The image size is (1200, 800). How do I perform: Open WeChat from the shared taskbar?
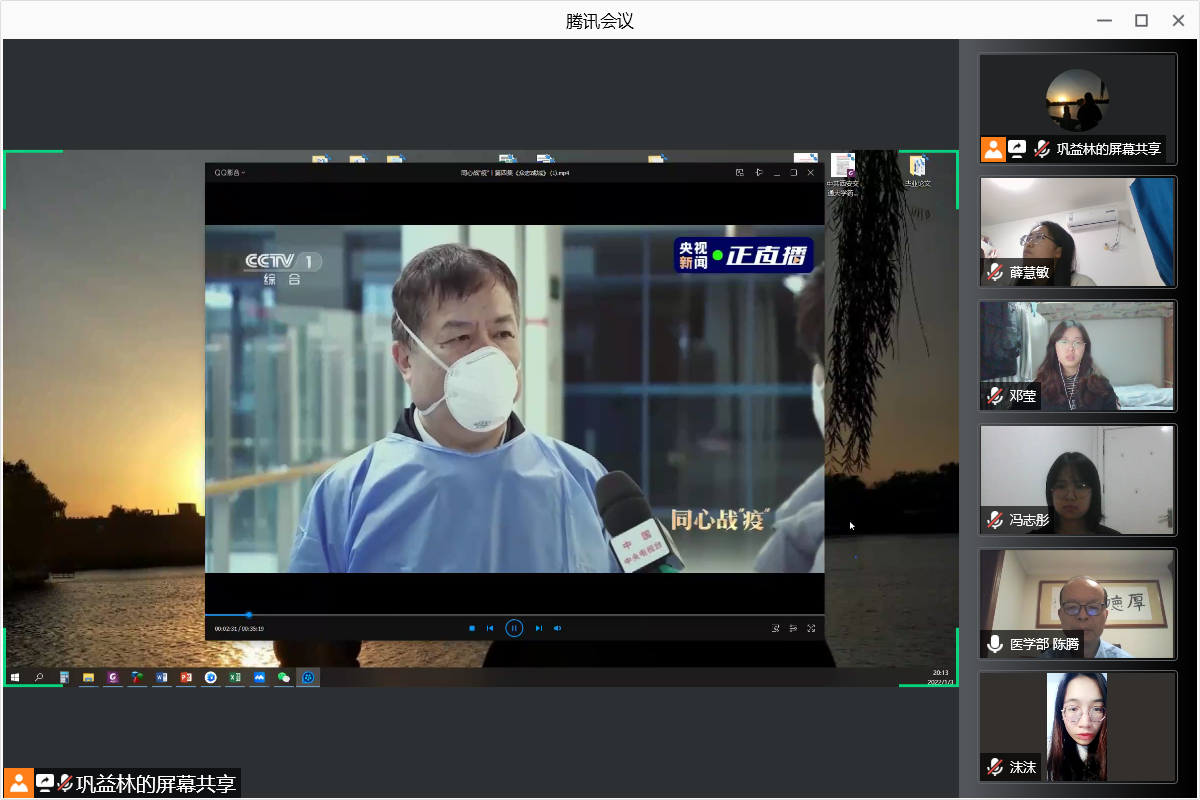point(284,677)
